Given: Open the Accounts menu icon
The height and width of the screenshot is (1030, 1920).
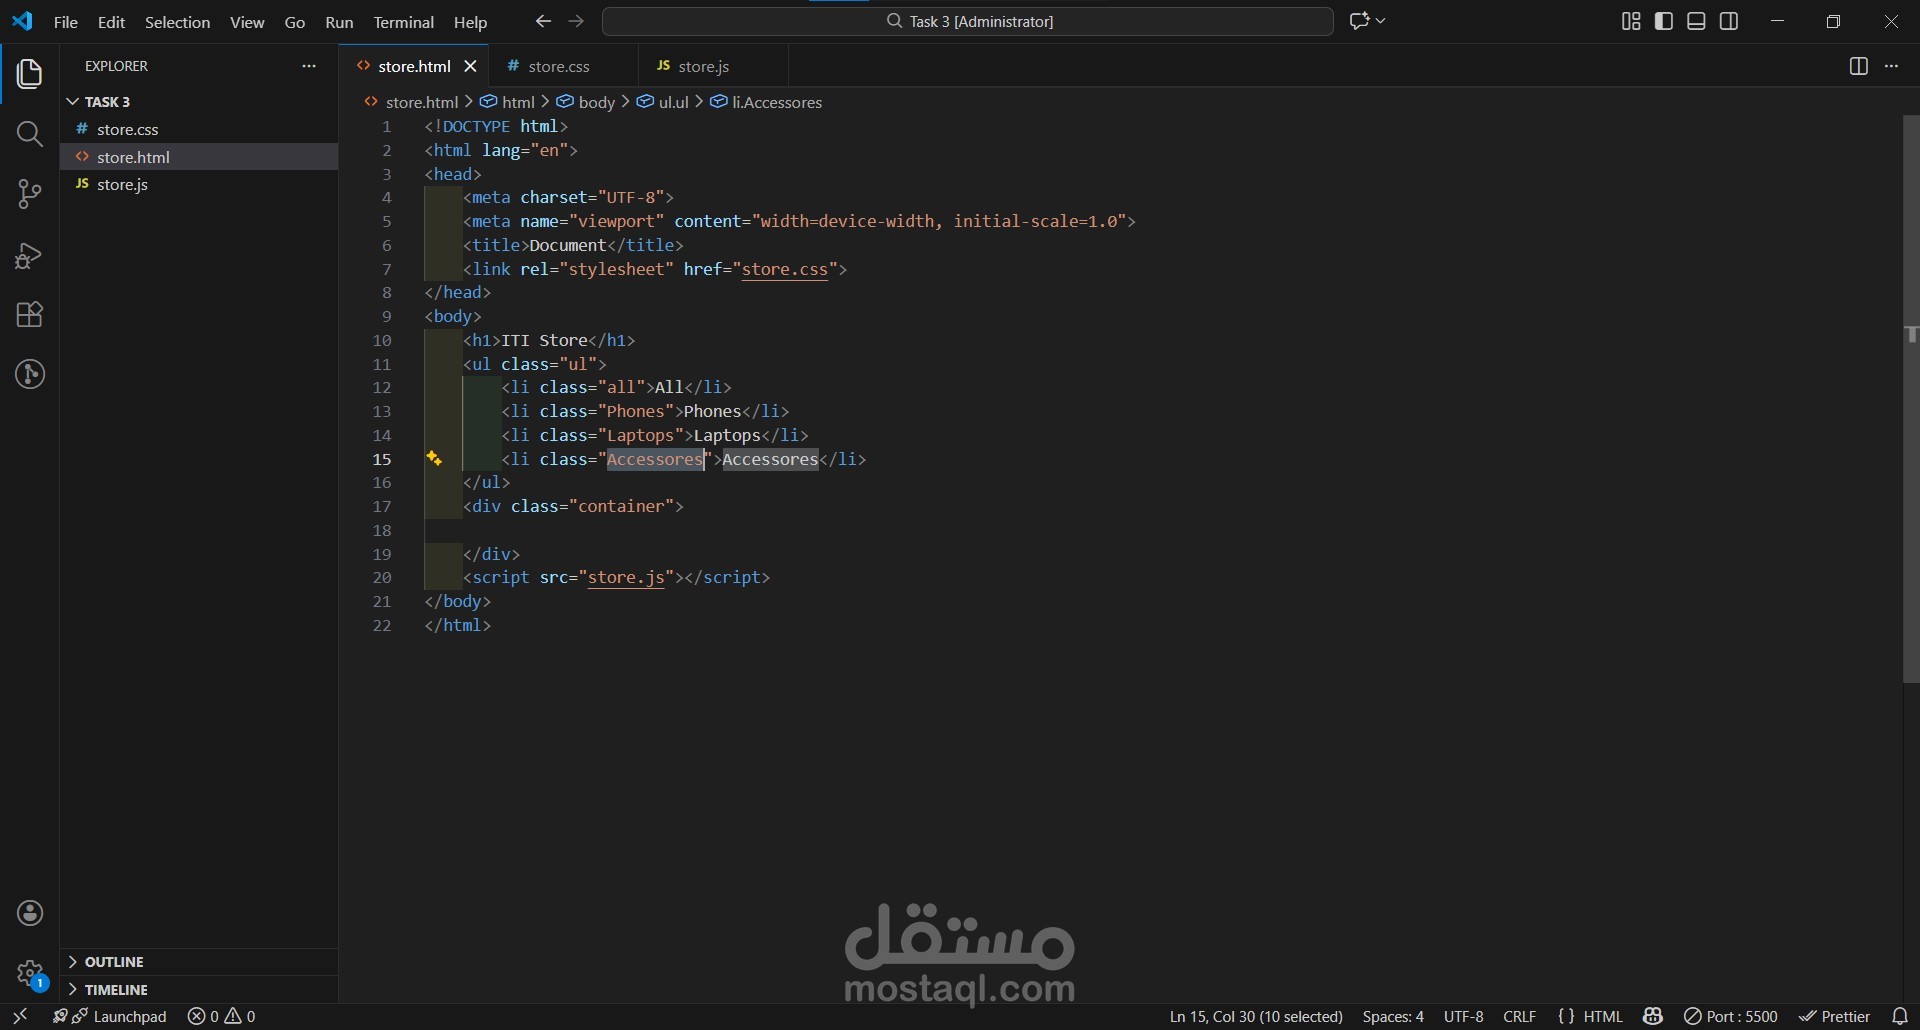Looking at the screenshot, I should click(30, 913).
